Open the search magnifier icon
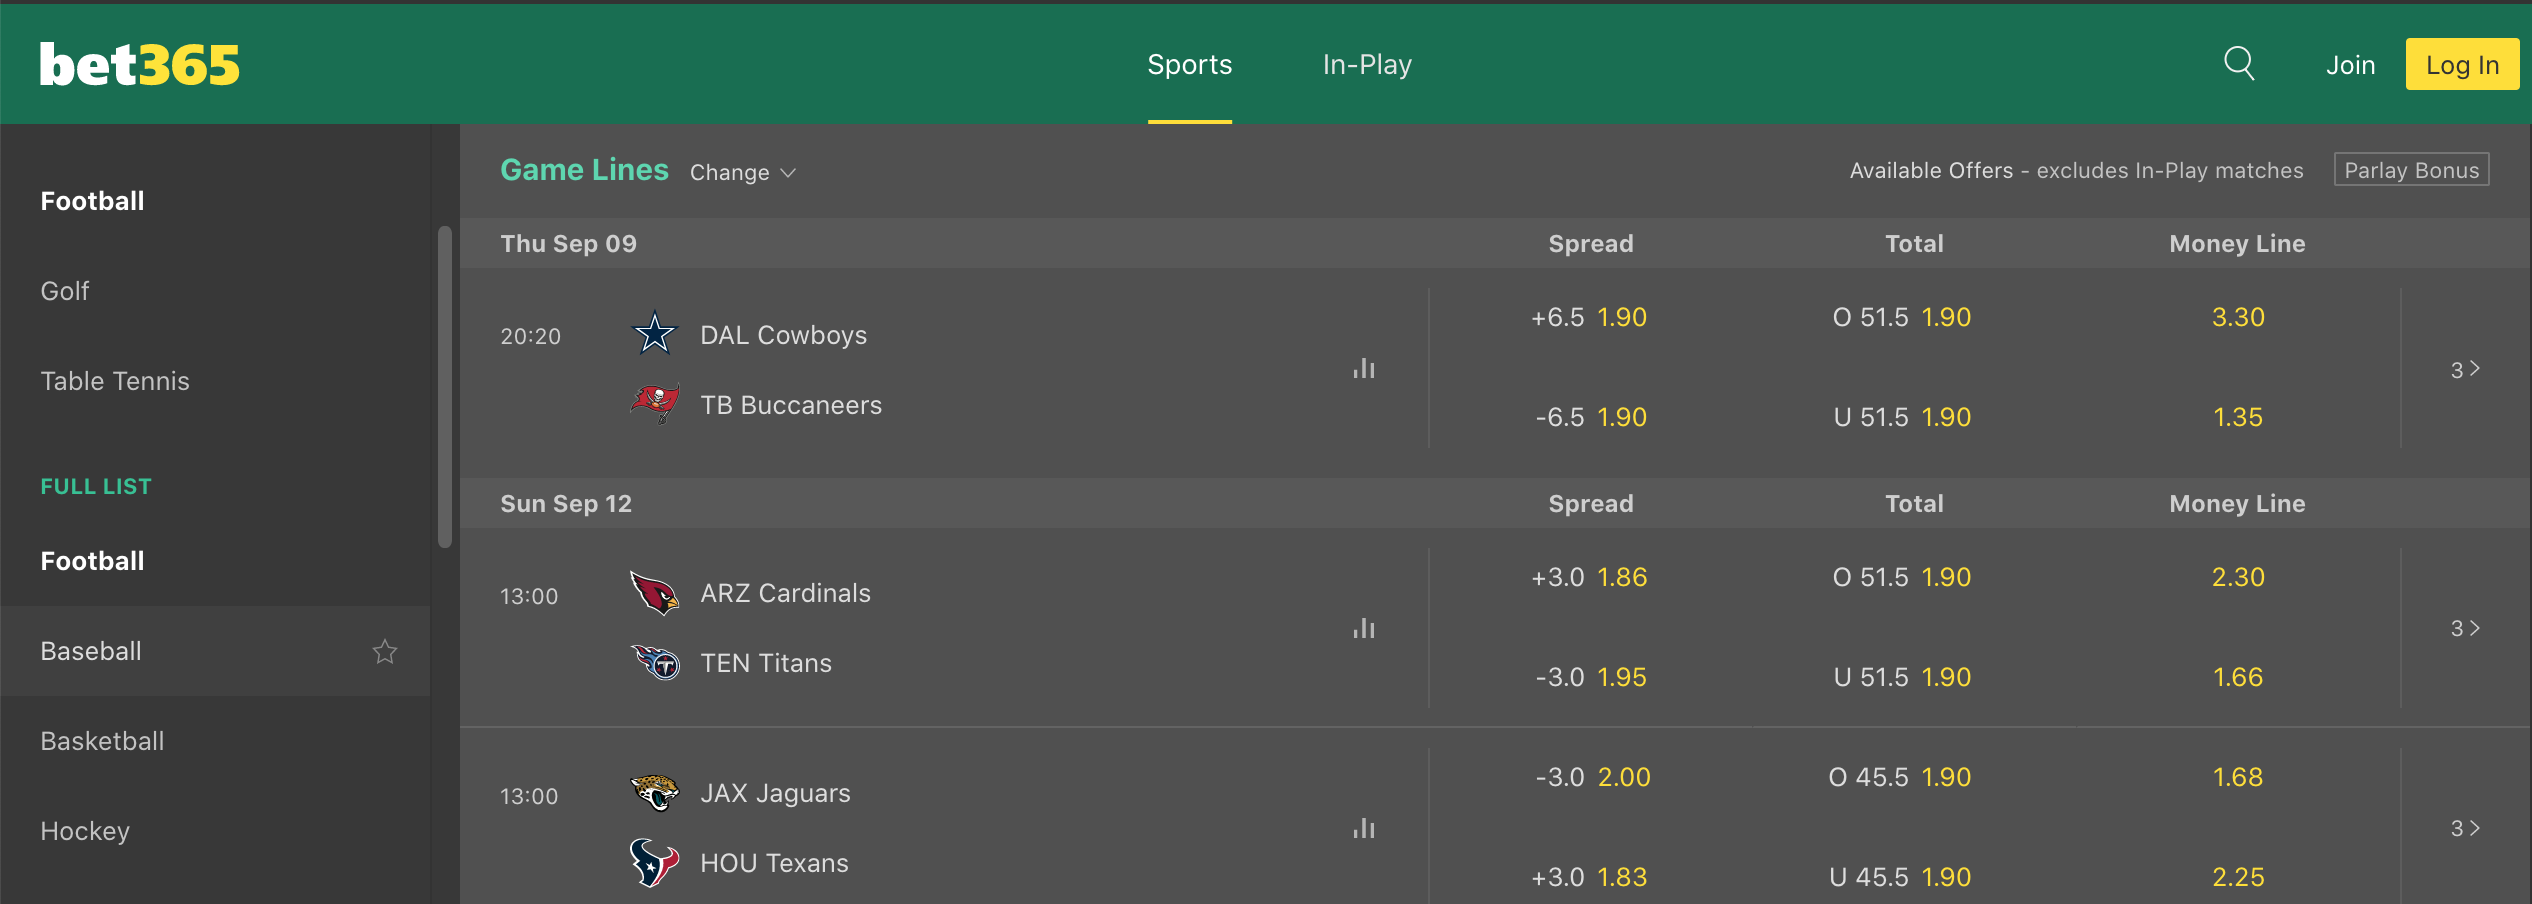The image size is (2532, 904). pyautogui.click(x=2239, y=64)
